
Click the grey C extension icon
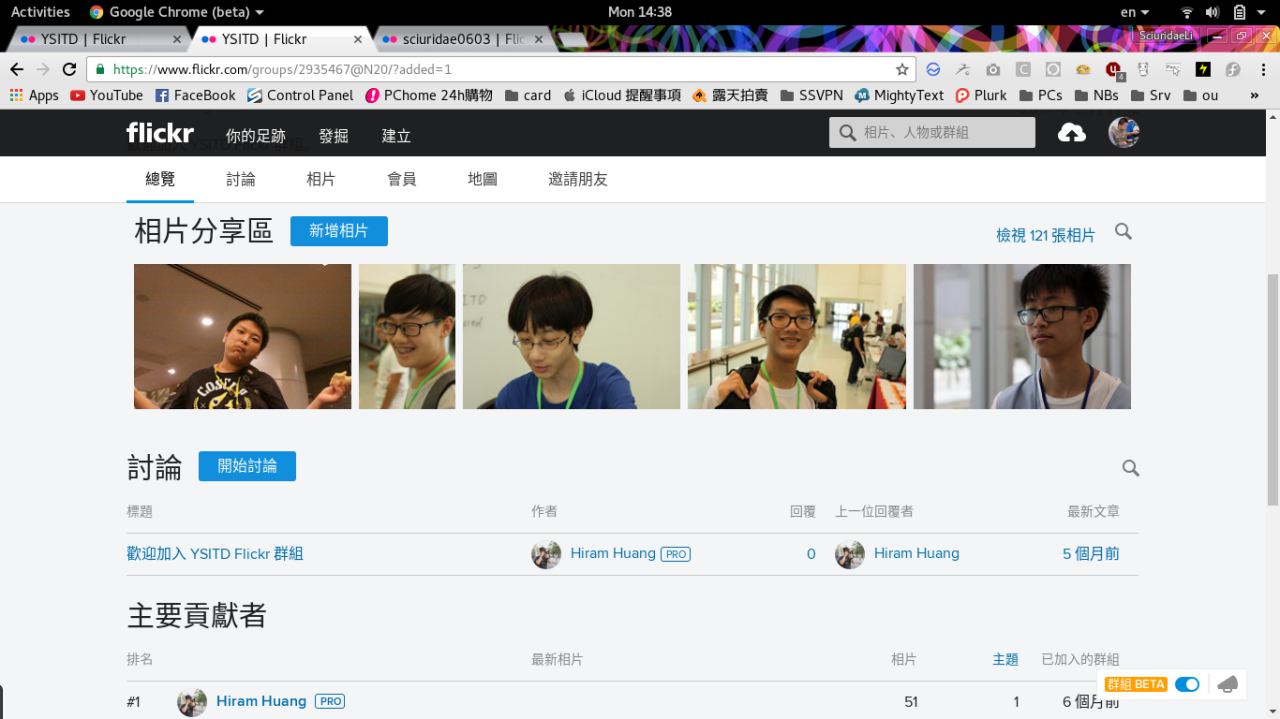1023,69
